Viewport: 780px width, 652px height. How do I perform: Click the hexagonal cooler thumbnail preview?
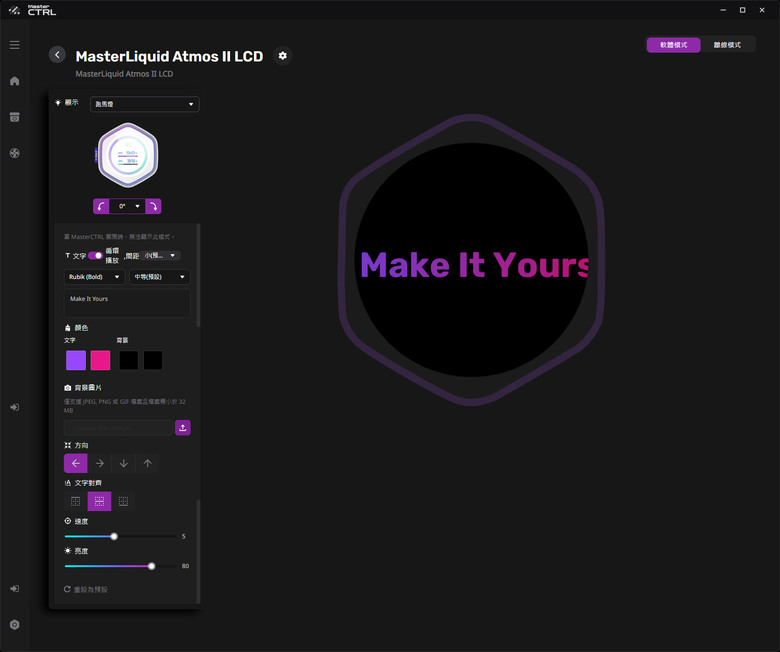[127, 155]
